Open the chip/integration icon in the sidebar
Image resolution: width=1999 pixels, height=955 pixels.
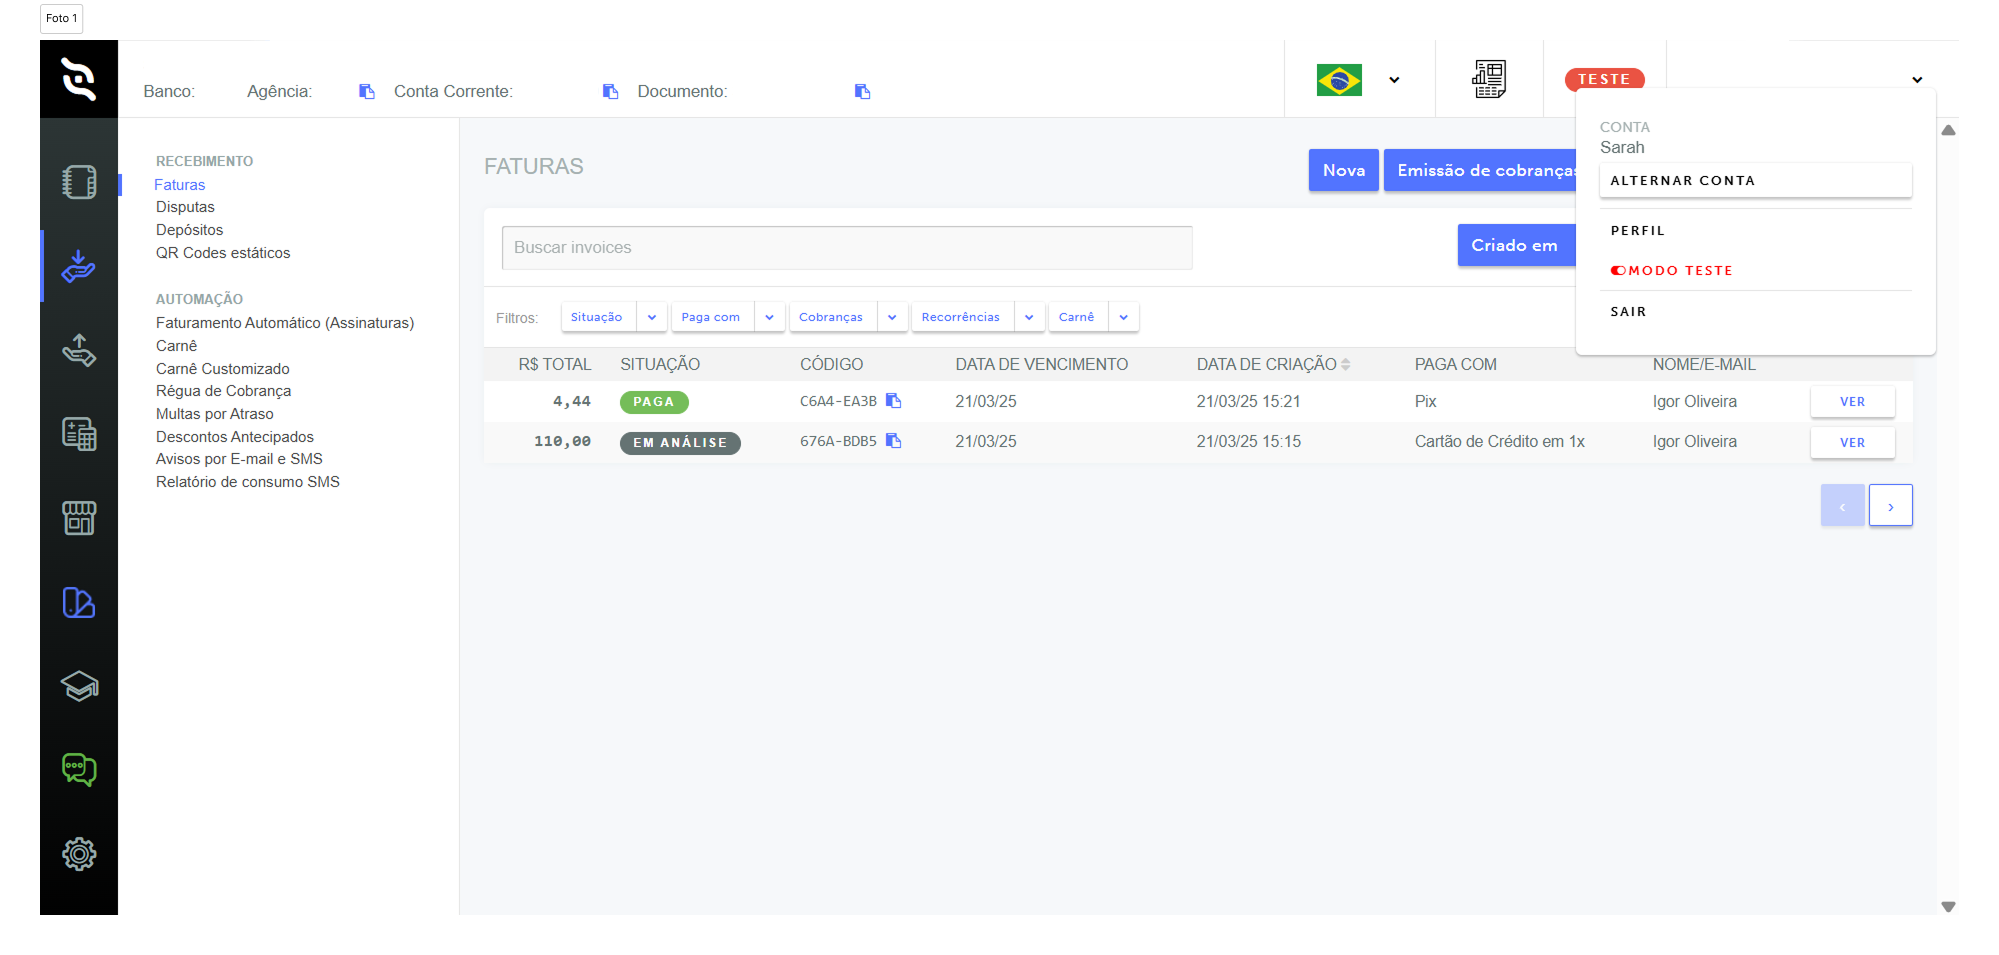point(79,182)
